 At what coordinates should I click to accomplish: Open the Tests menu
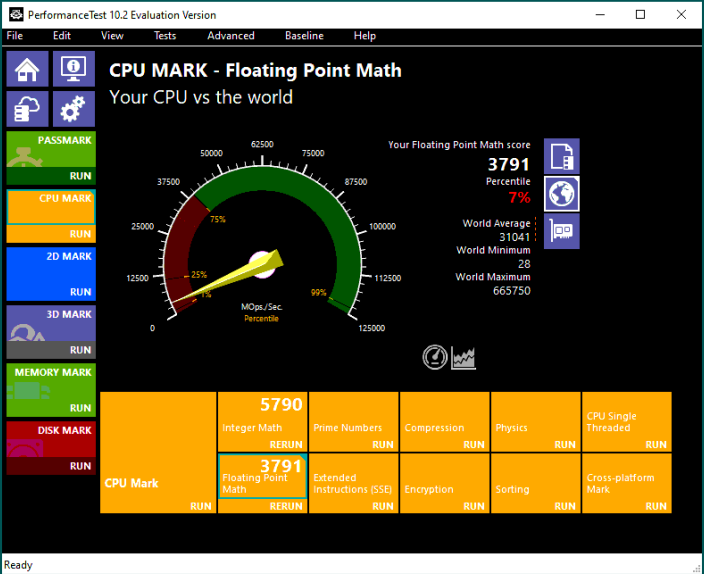pyautogui.click(x=165, y=35)
